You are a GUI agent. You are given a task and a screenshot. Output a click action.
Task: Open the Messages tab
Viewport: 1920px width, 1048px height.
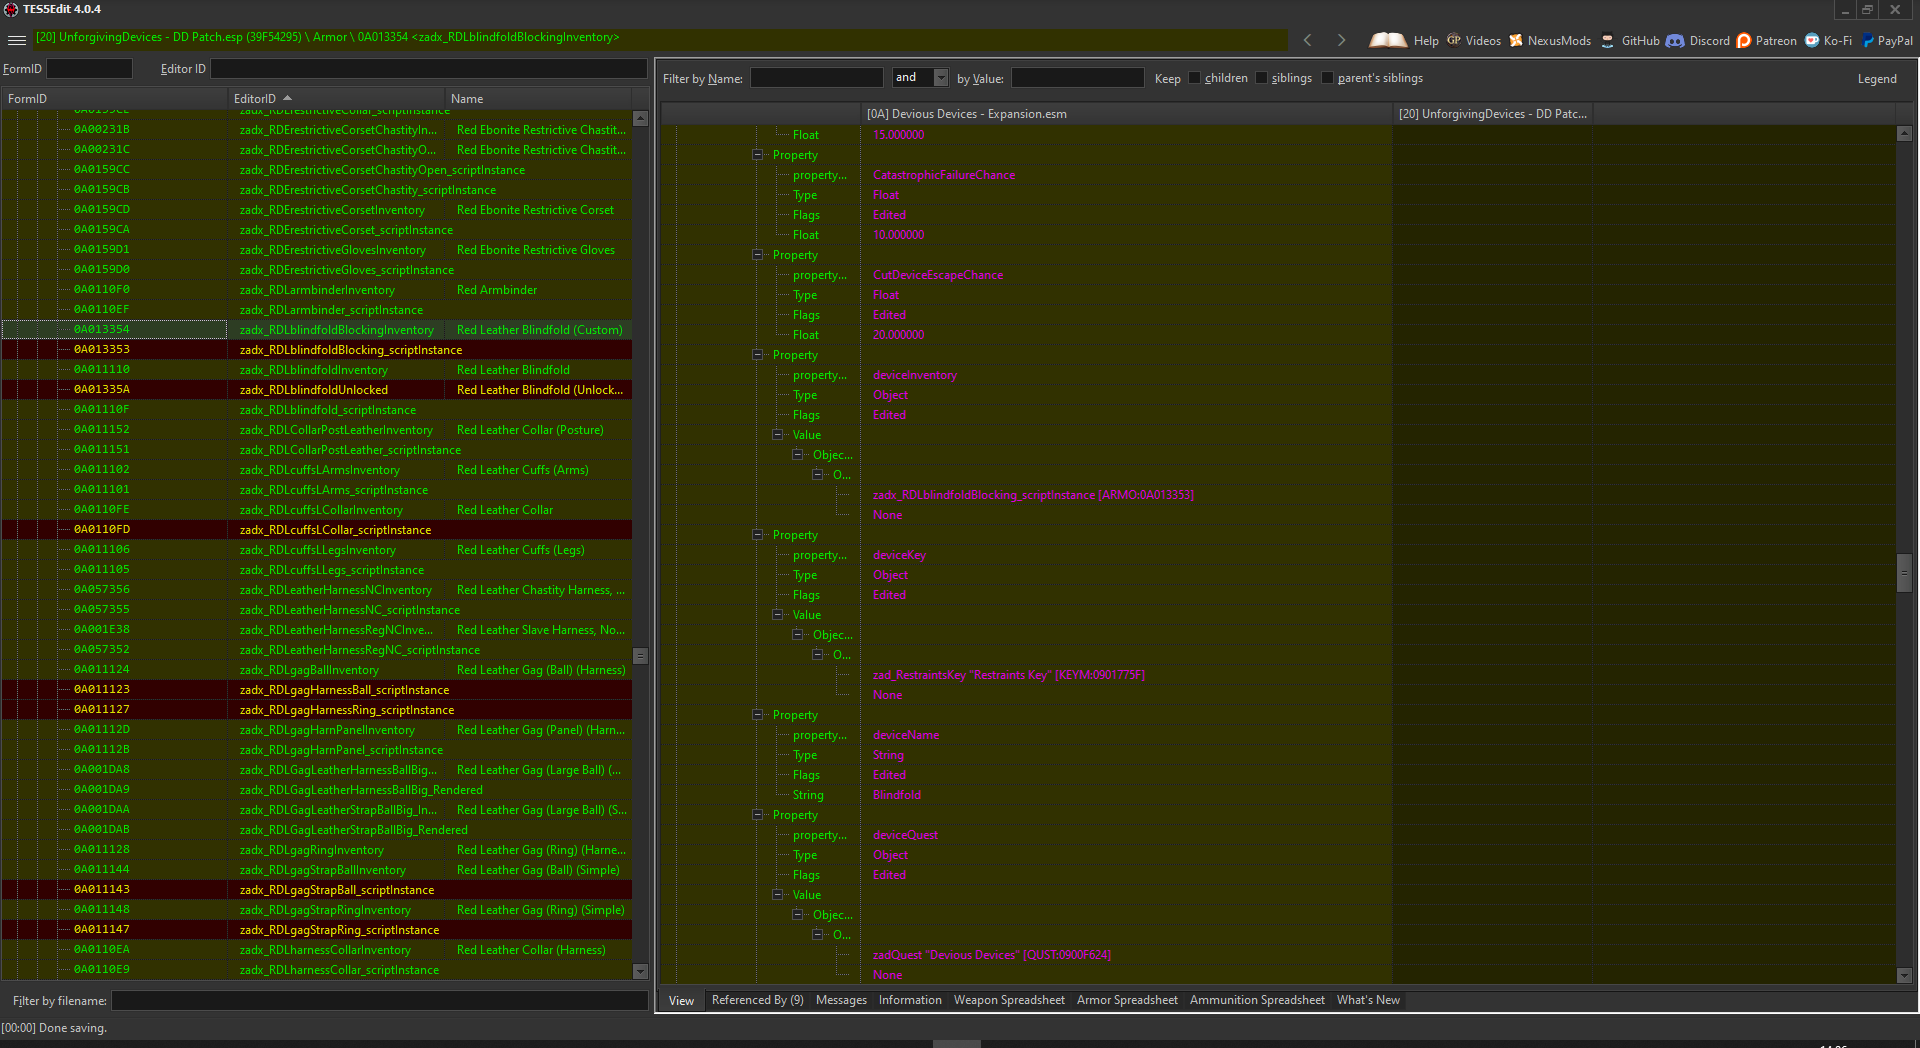[841, 1000]
